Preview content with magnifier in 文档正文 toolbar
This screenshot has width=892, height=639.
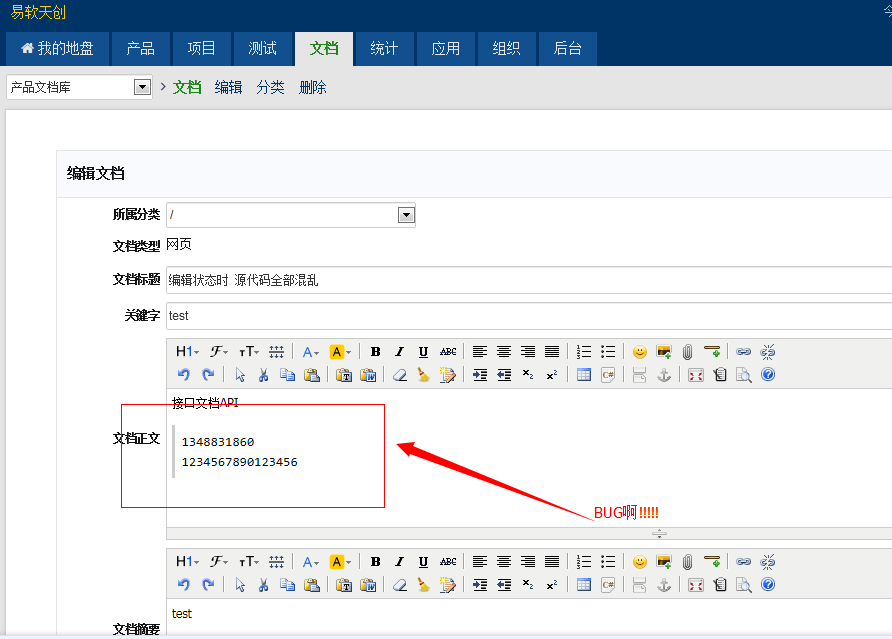coord(744,375)
